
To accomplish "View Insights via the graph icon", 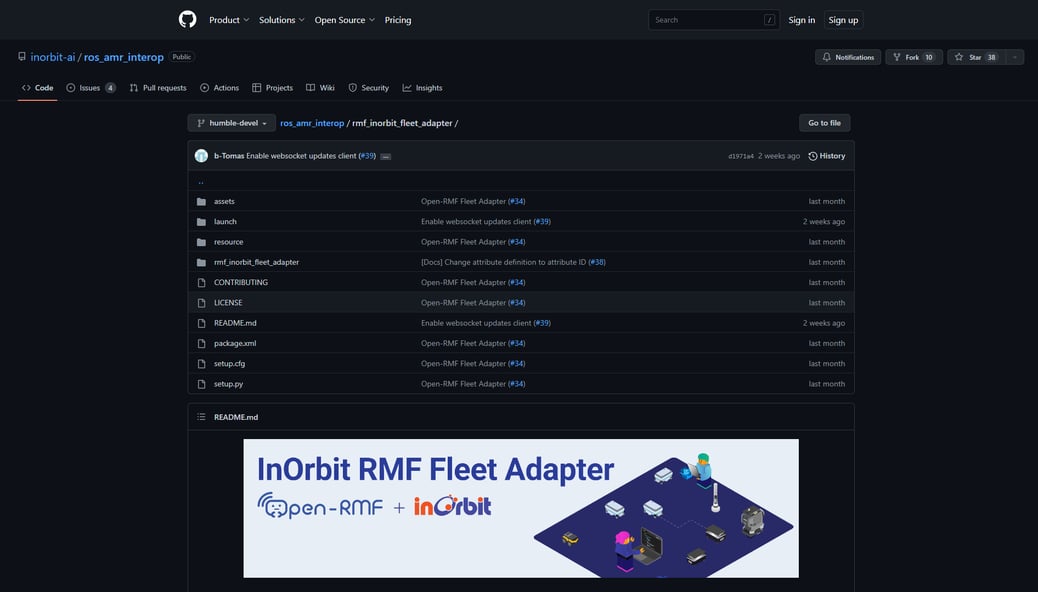I will pos(405,87).
